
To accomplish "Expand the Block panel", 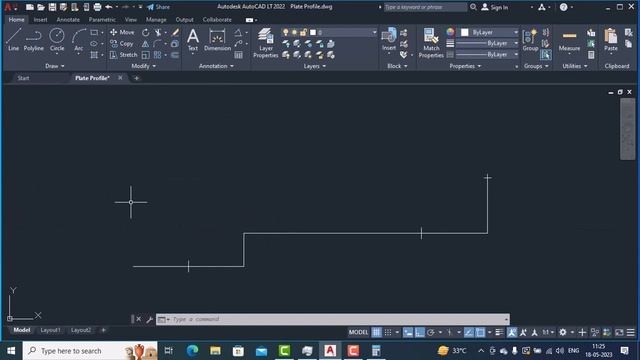I will 397,66.
